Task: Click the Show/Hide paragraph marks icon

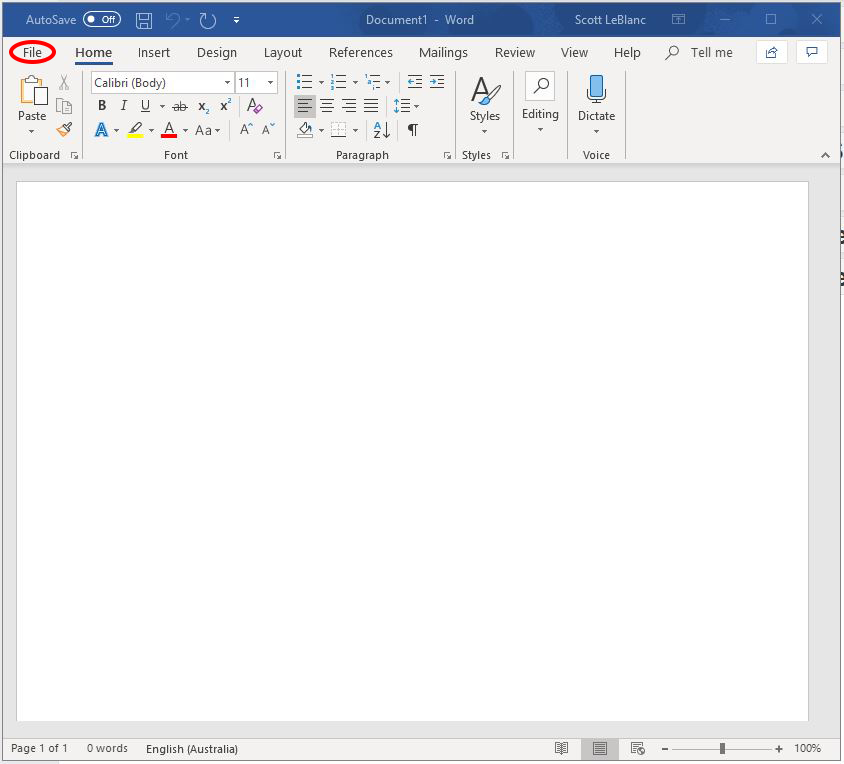Action: 413,130
